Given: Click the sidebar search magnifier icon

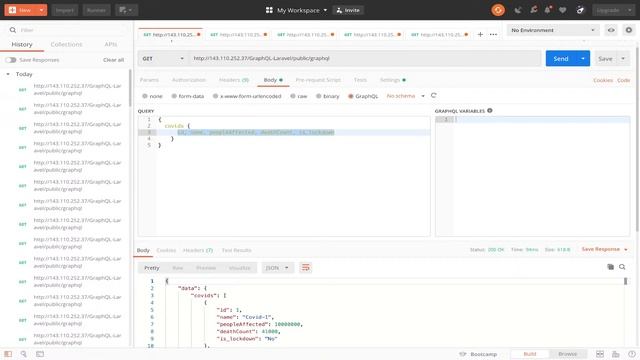Looking at the screenshot, I should (x=13, y=30).
